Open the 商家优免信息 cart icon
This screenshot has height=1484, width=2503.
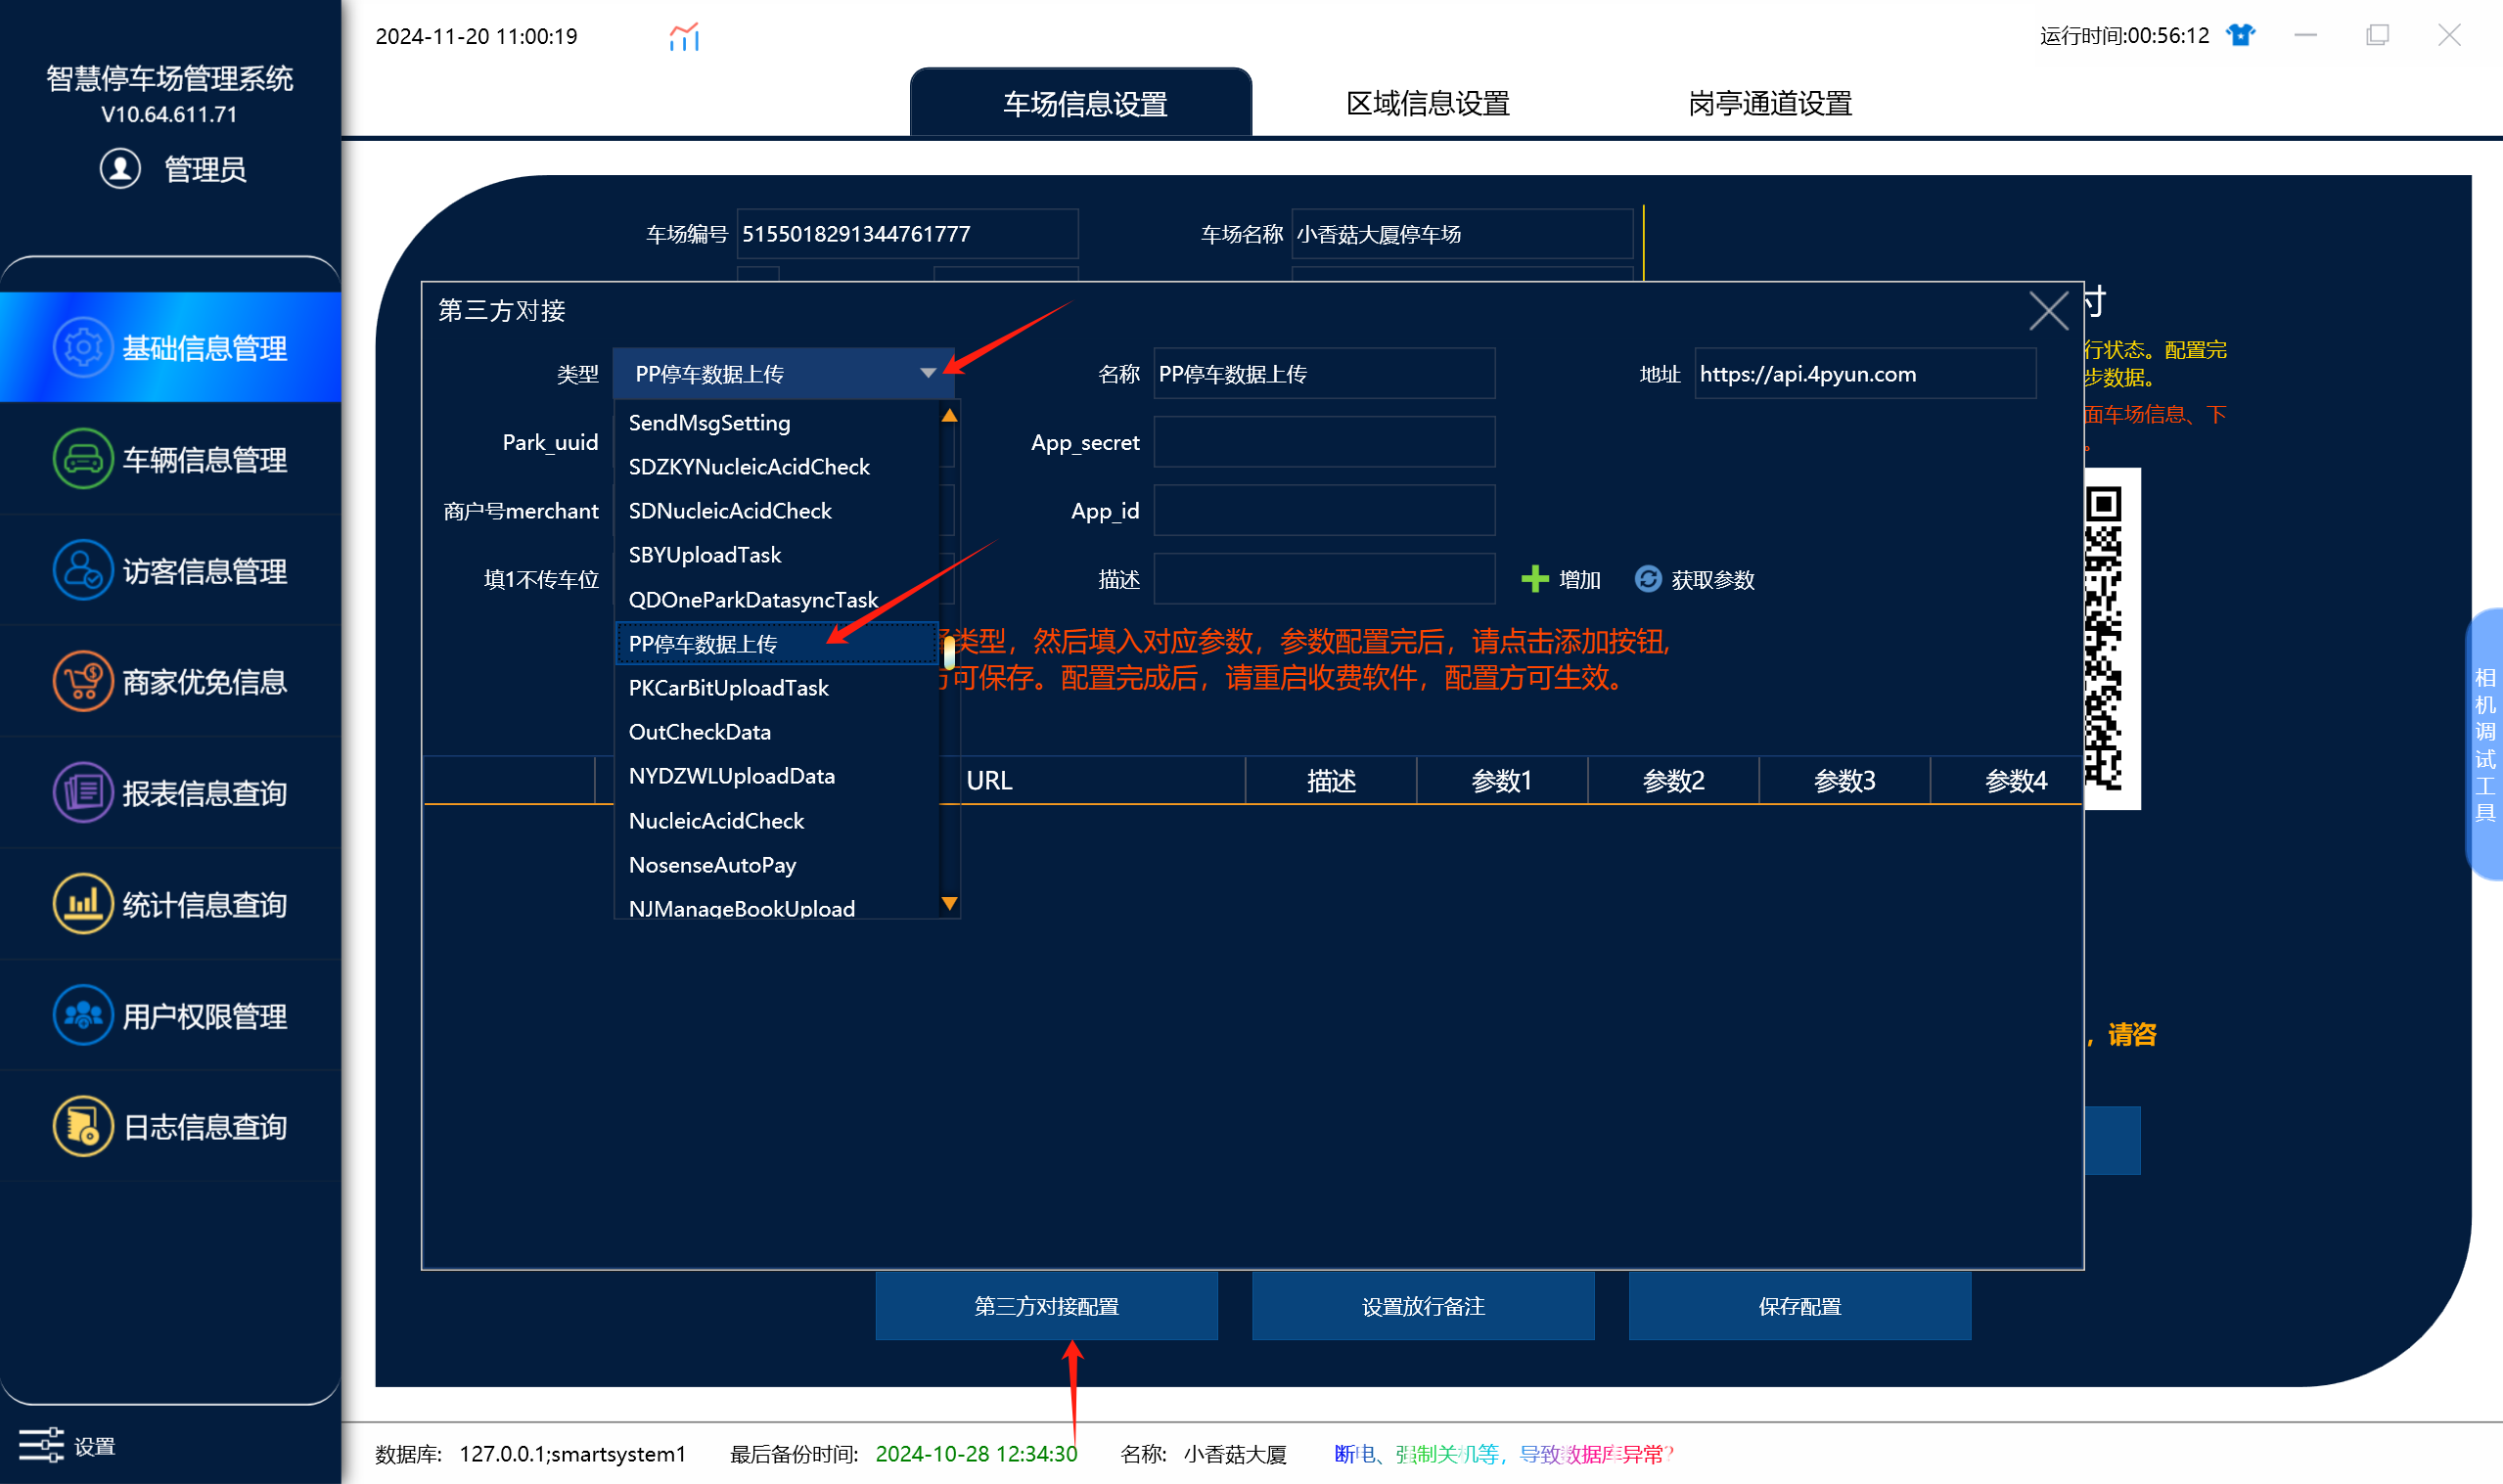pyautogui.click(x=83, y=681)
